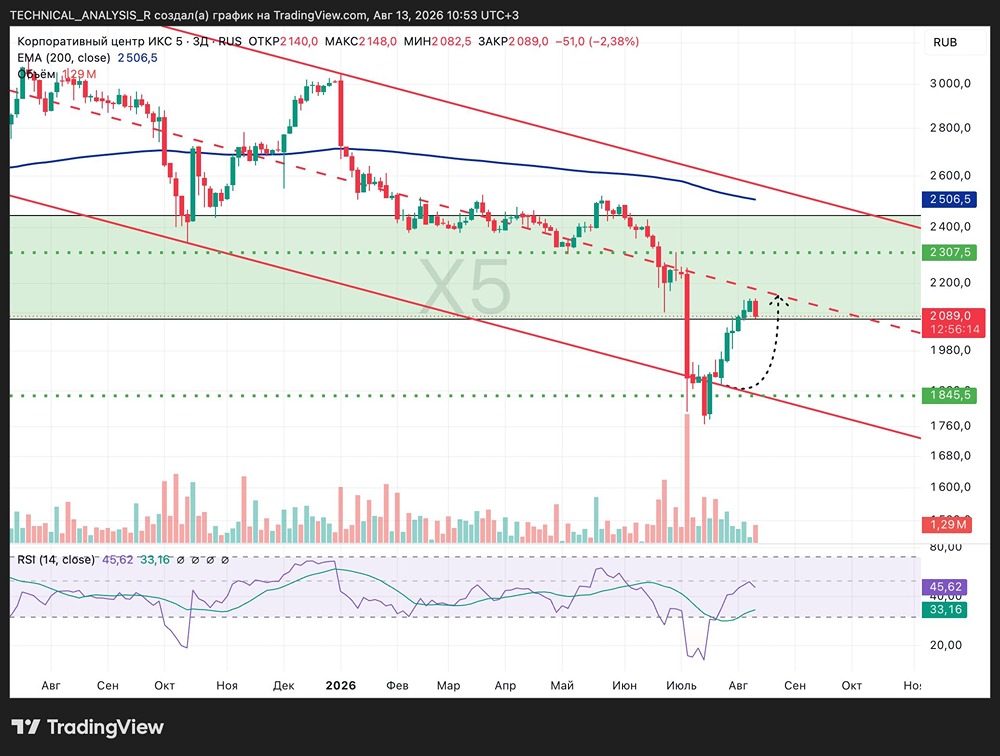This screenshot has width=1000, height=756.
Task: Click the МАКС 2148,0 high value
Action: [x=360, y=41]
